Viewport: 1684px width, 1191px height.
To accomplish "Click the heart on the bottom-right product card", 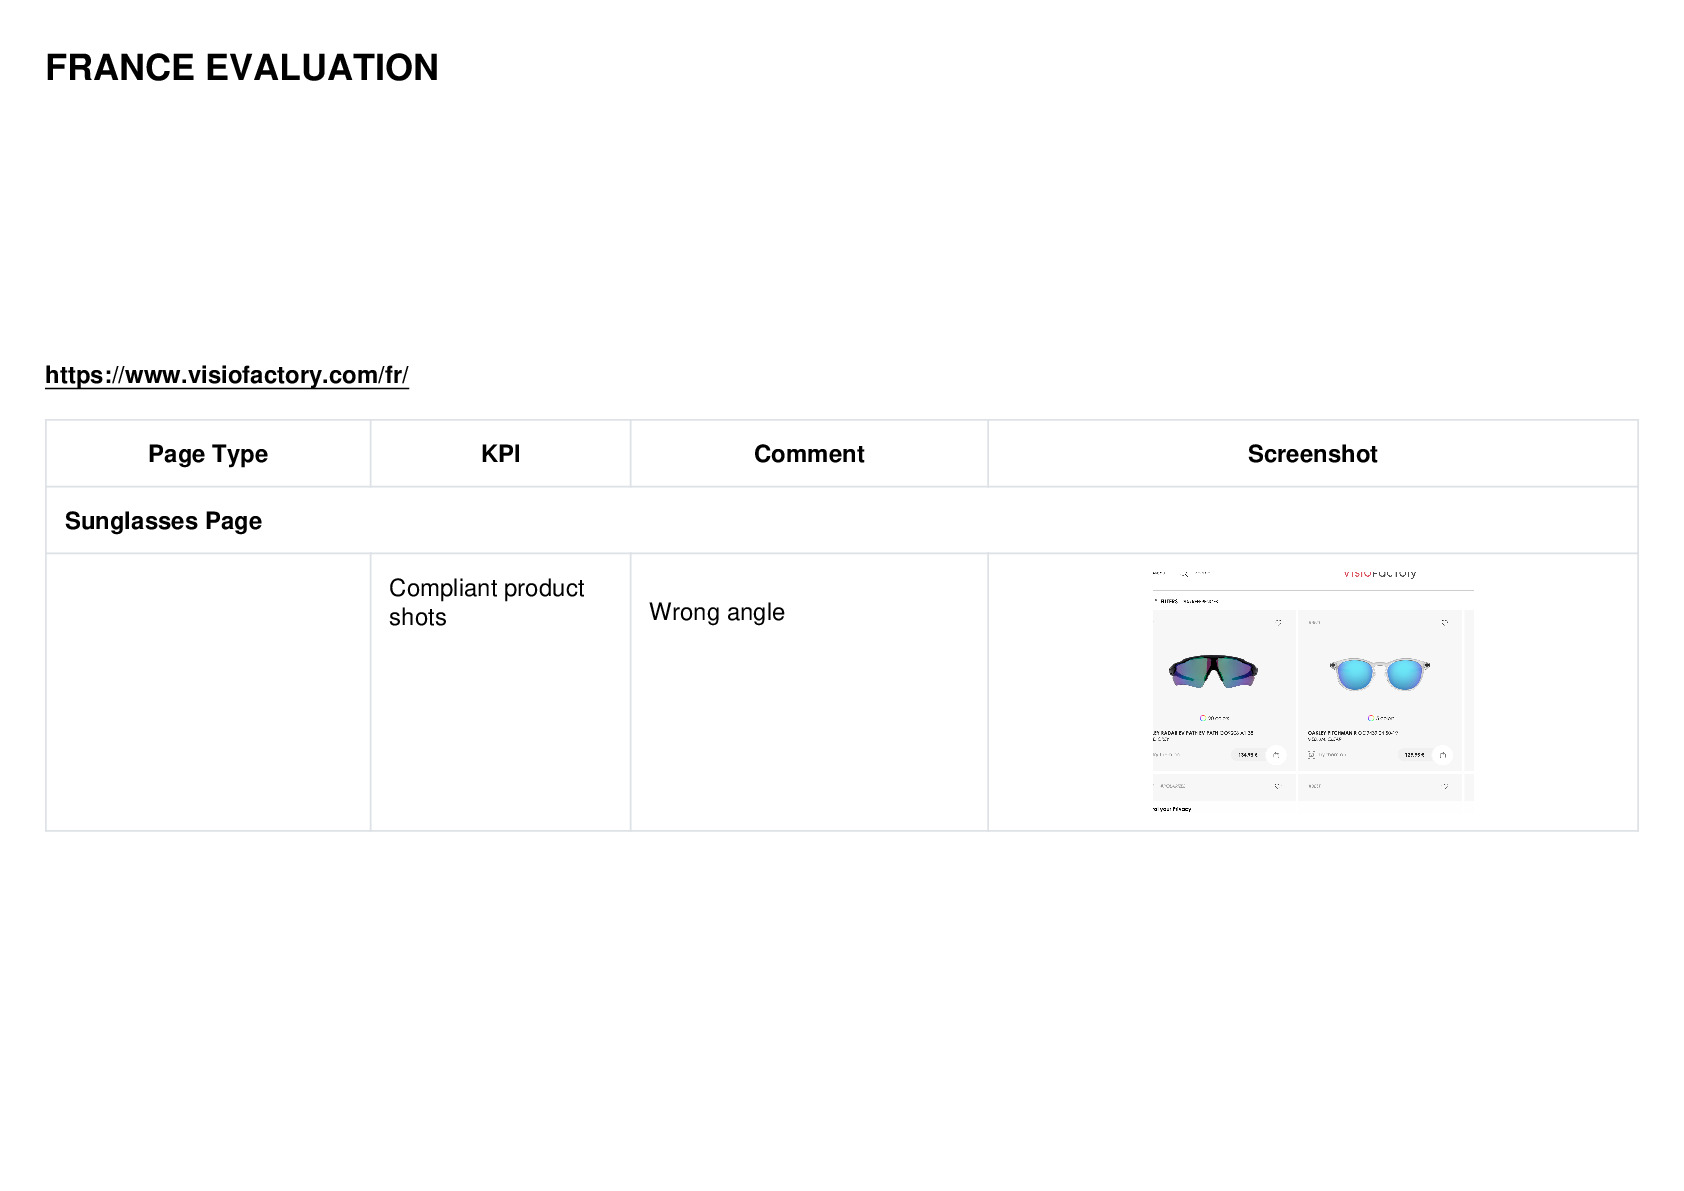I will (x=1445, y=787).
